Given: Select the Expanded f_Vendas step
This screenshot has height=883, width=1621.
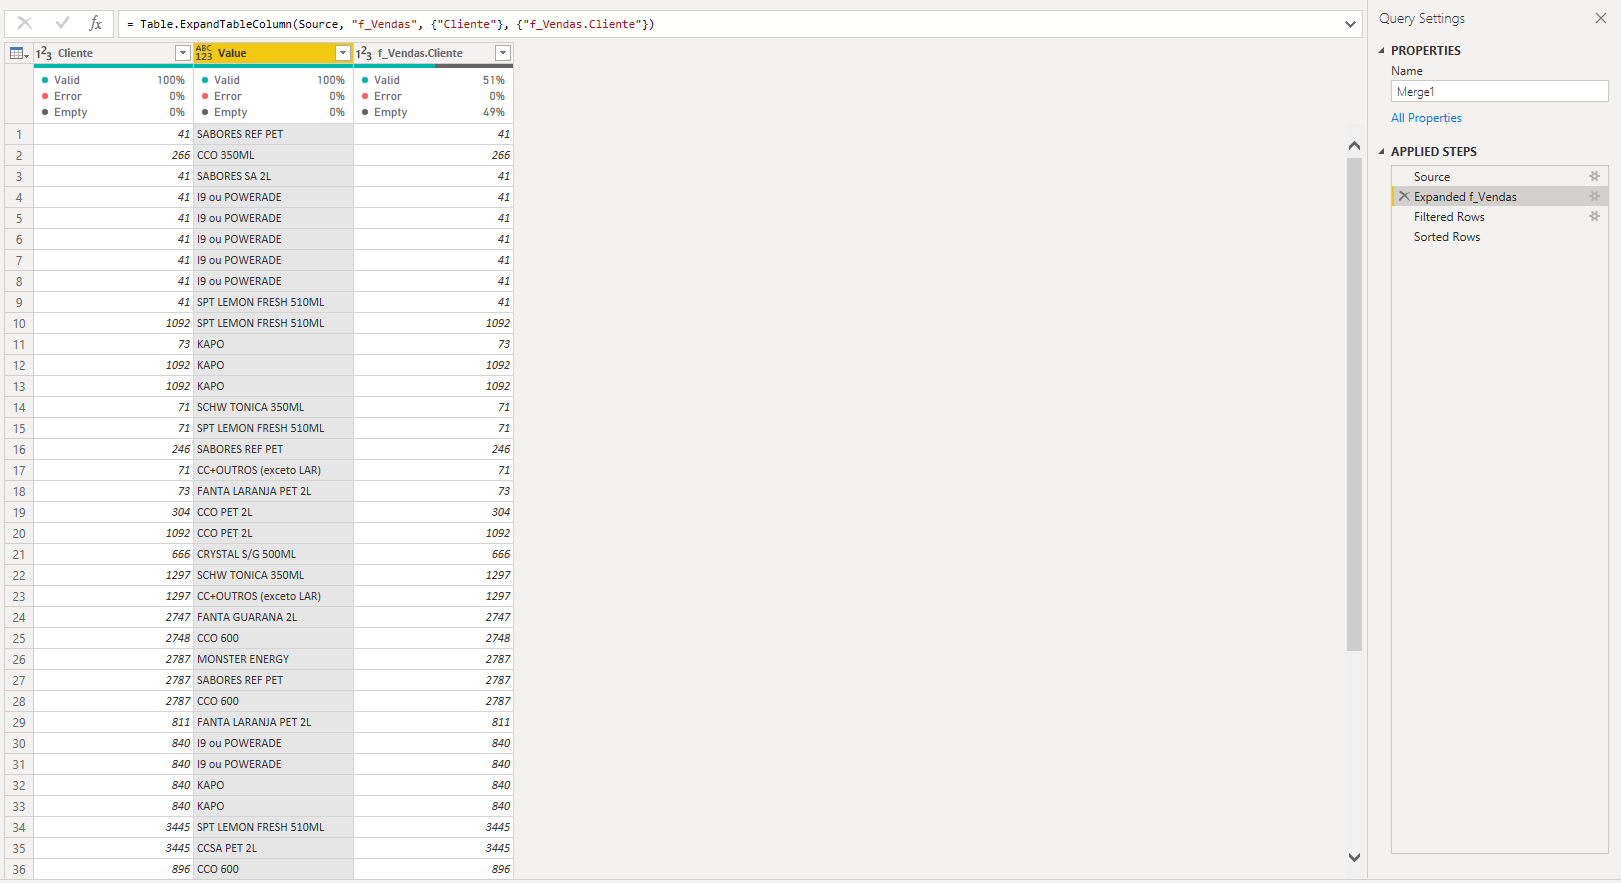Looking at the screenshot, I should [x=1499, y=196].
